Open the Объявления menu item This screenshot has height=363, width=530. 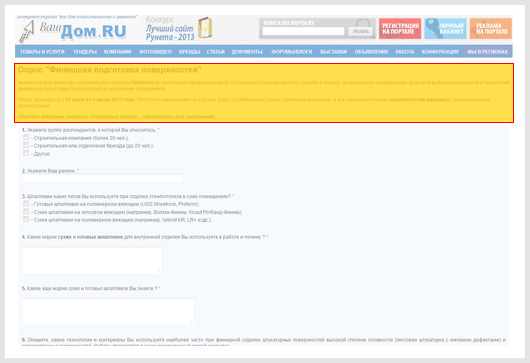coord(371,52)
